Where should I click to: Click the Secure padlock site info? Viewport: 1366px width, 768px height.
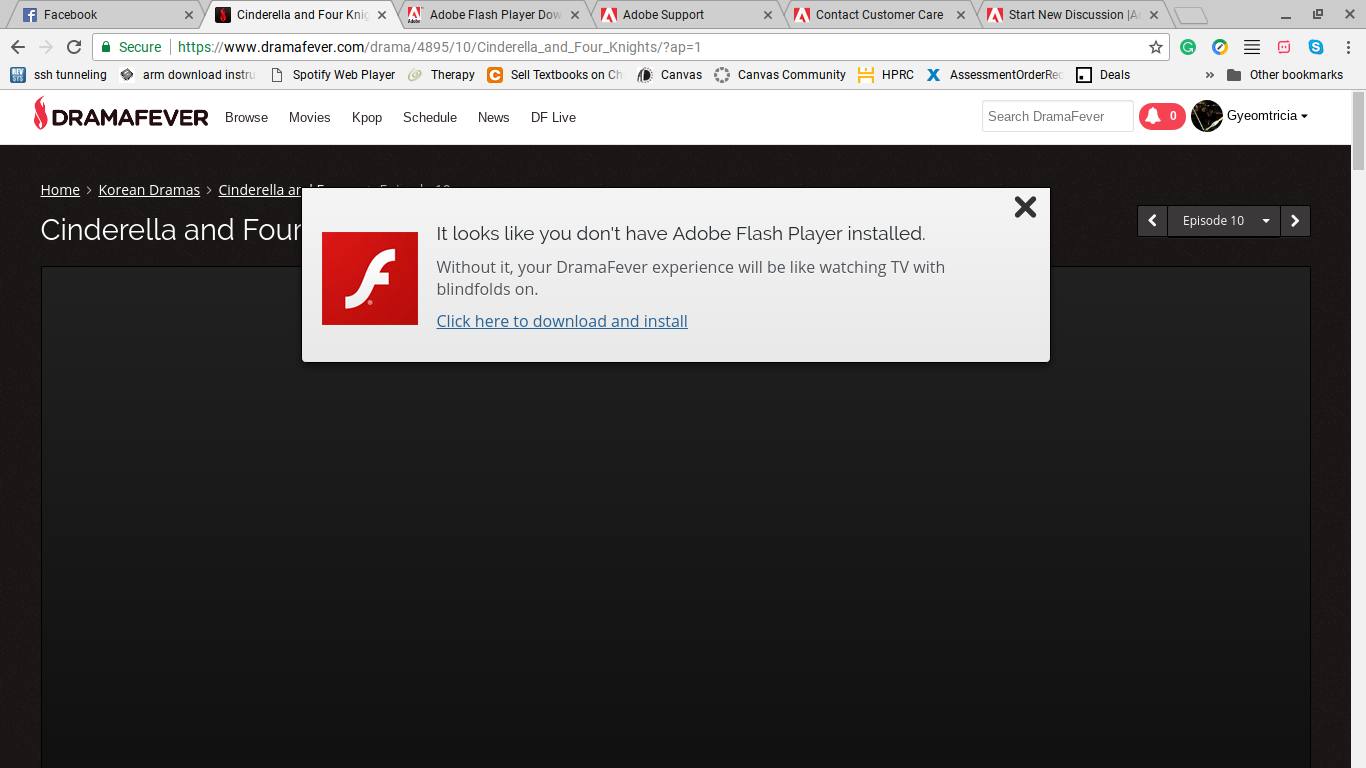pos(131,47)
